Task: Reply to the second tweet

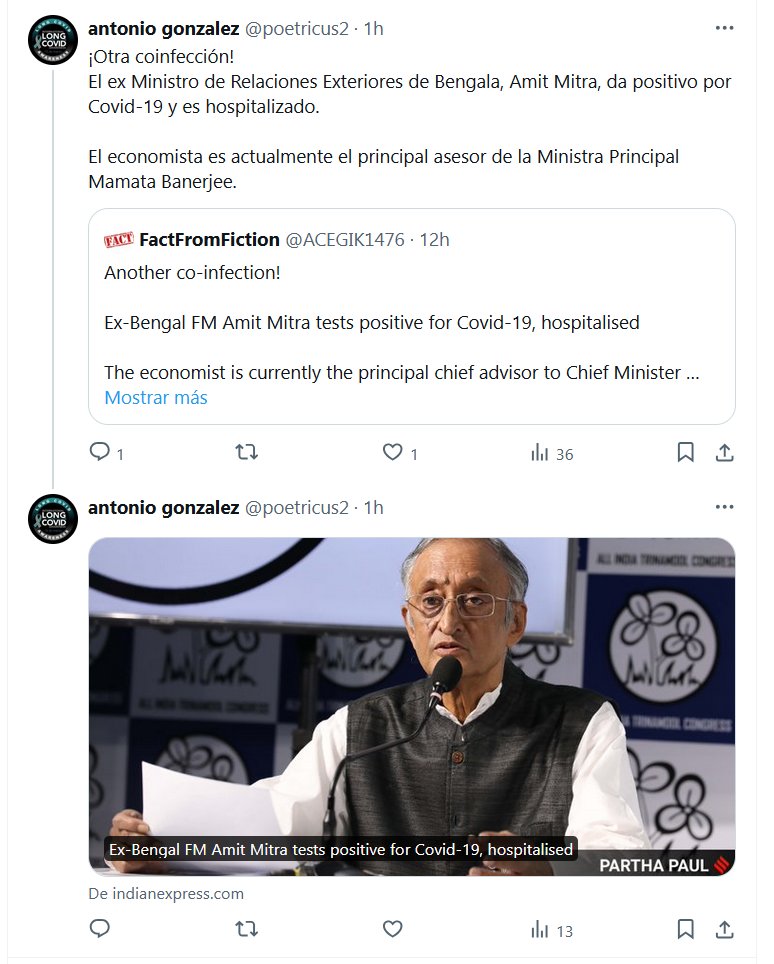Action: coord(100,929)
